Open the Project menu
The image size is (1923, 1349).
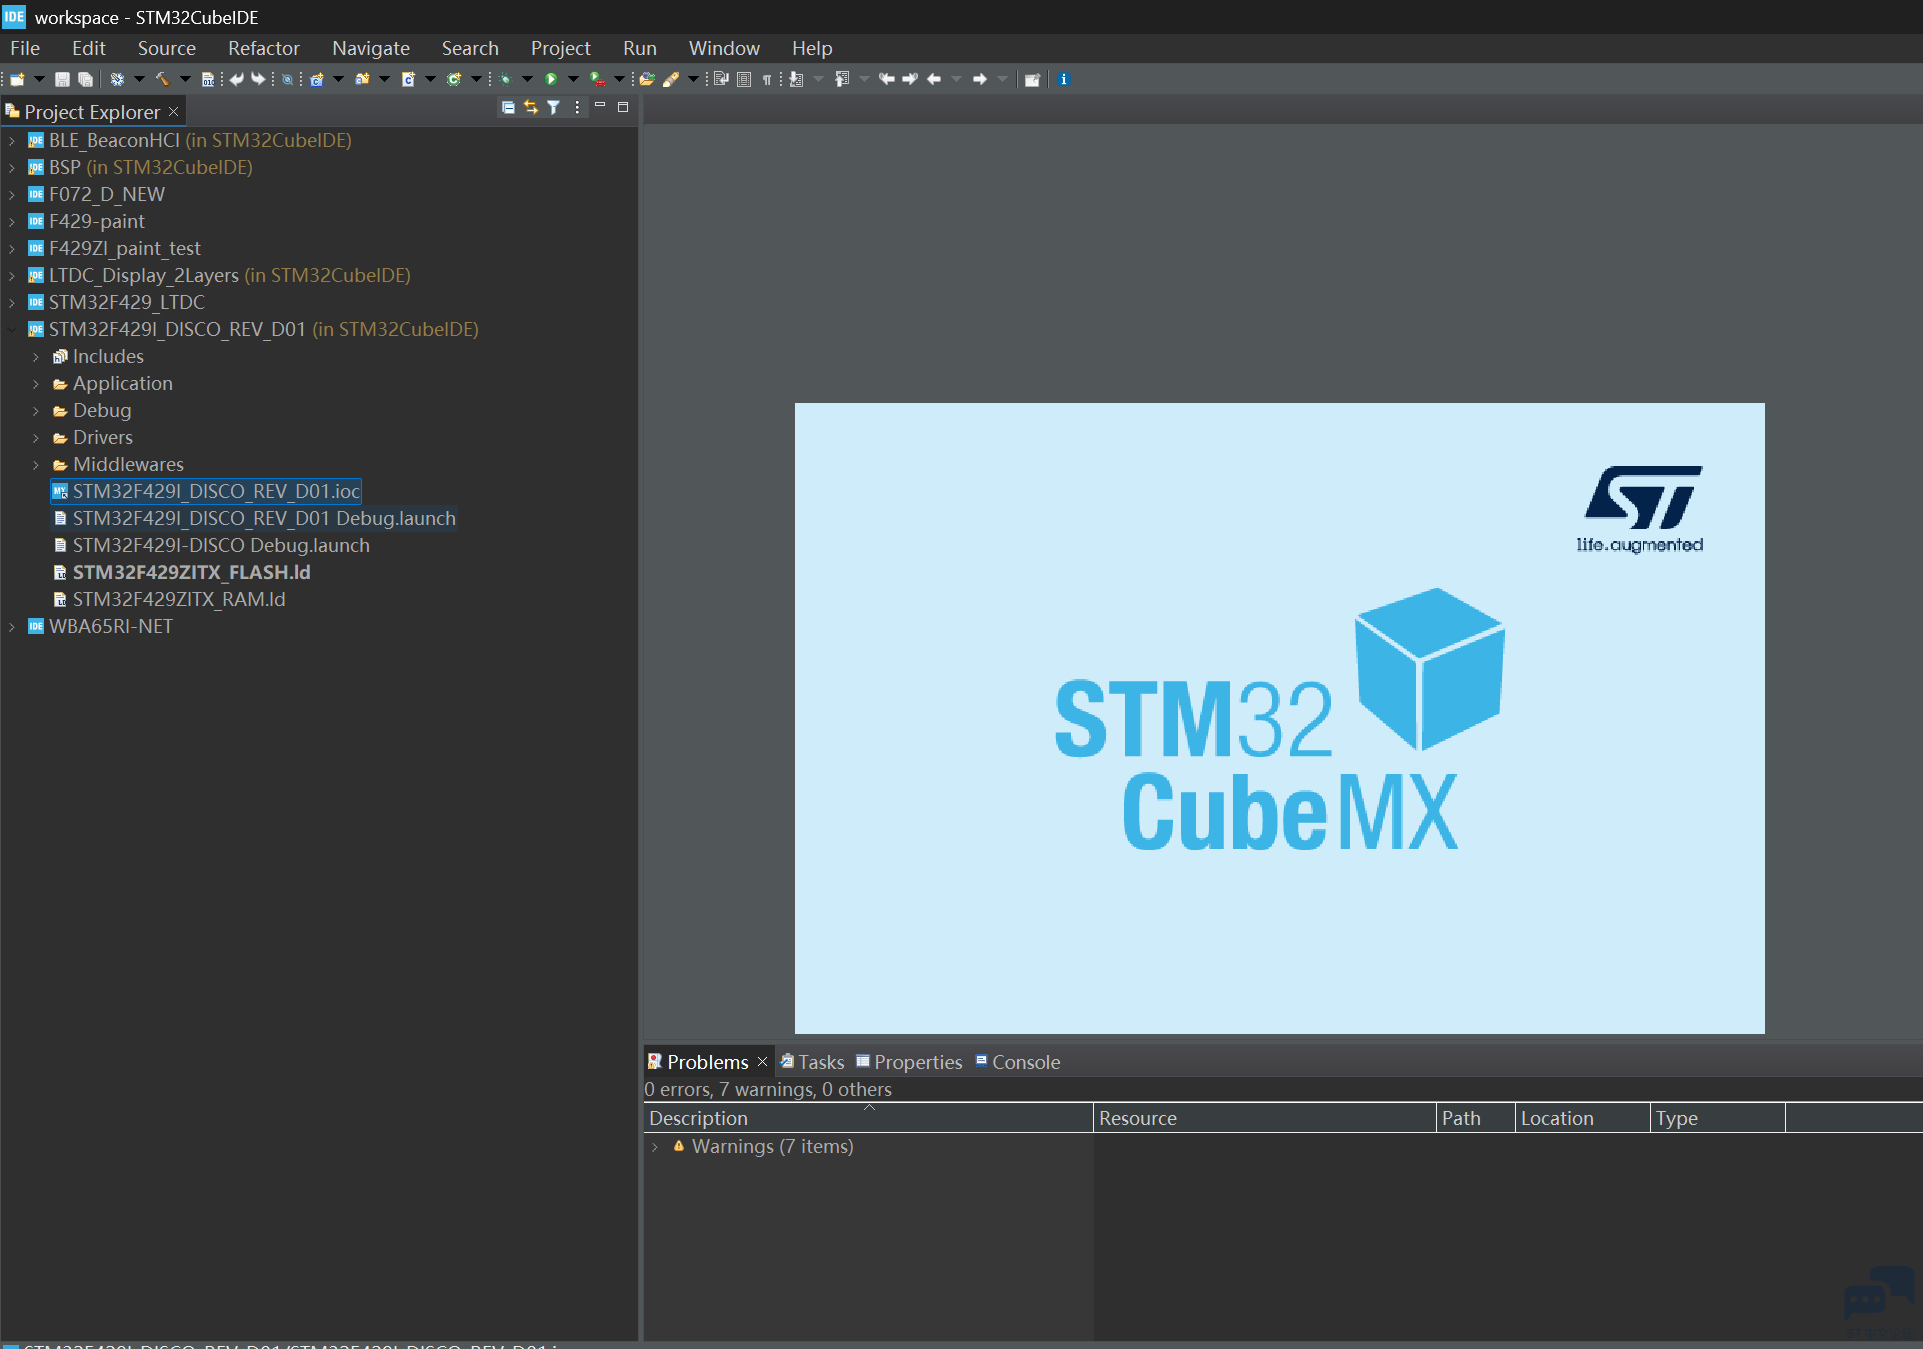(560, 48)
